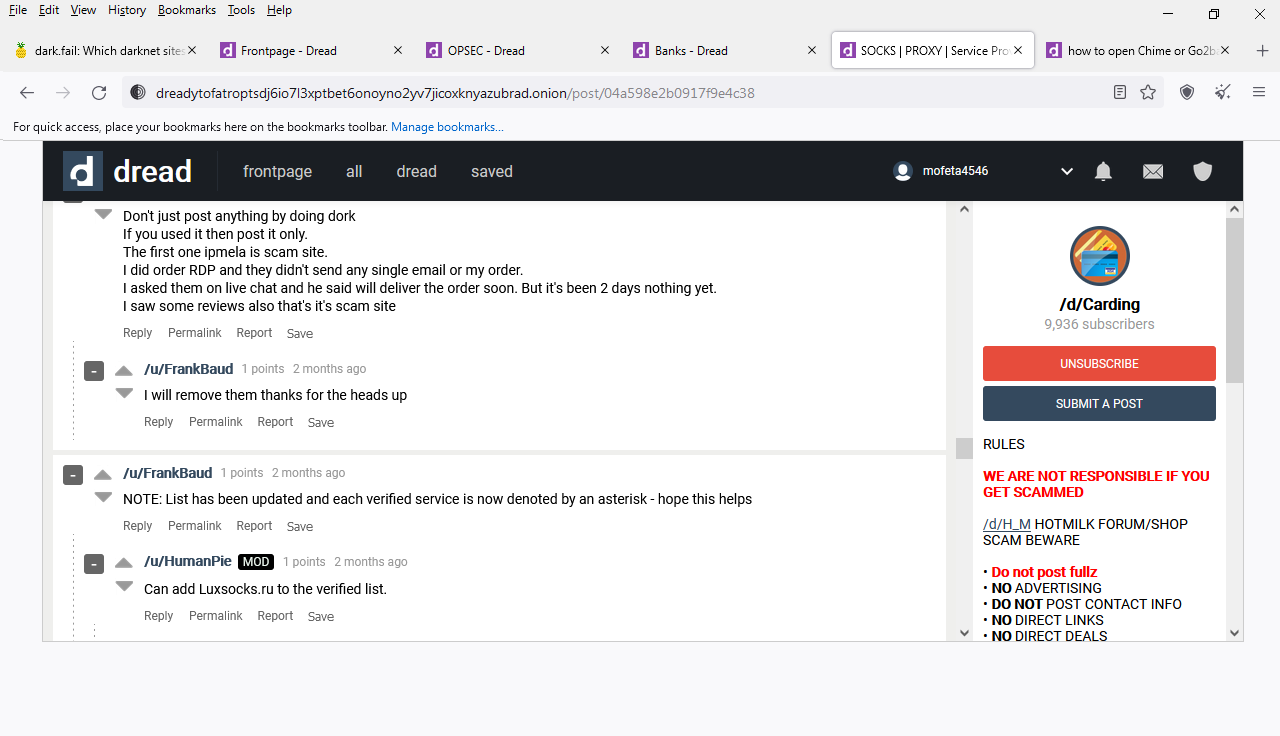Downvote FrankBaud's 'NOTE: List has been updated' comment
Screen dimensions: 1280x736
point(103,497)
